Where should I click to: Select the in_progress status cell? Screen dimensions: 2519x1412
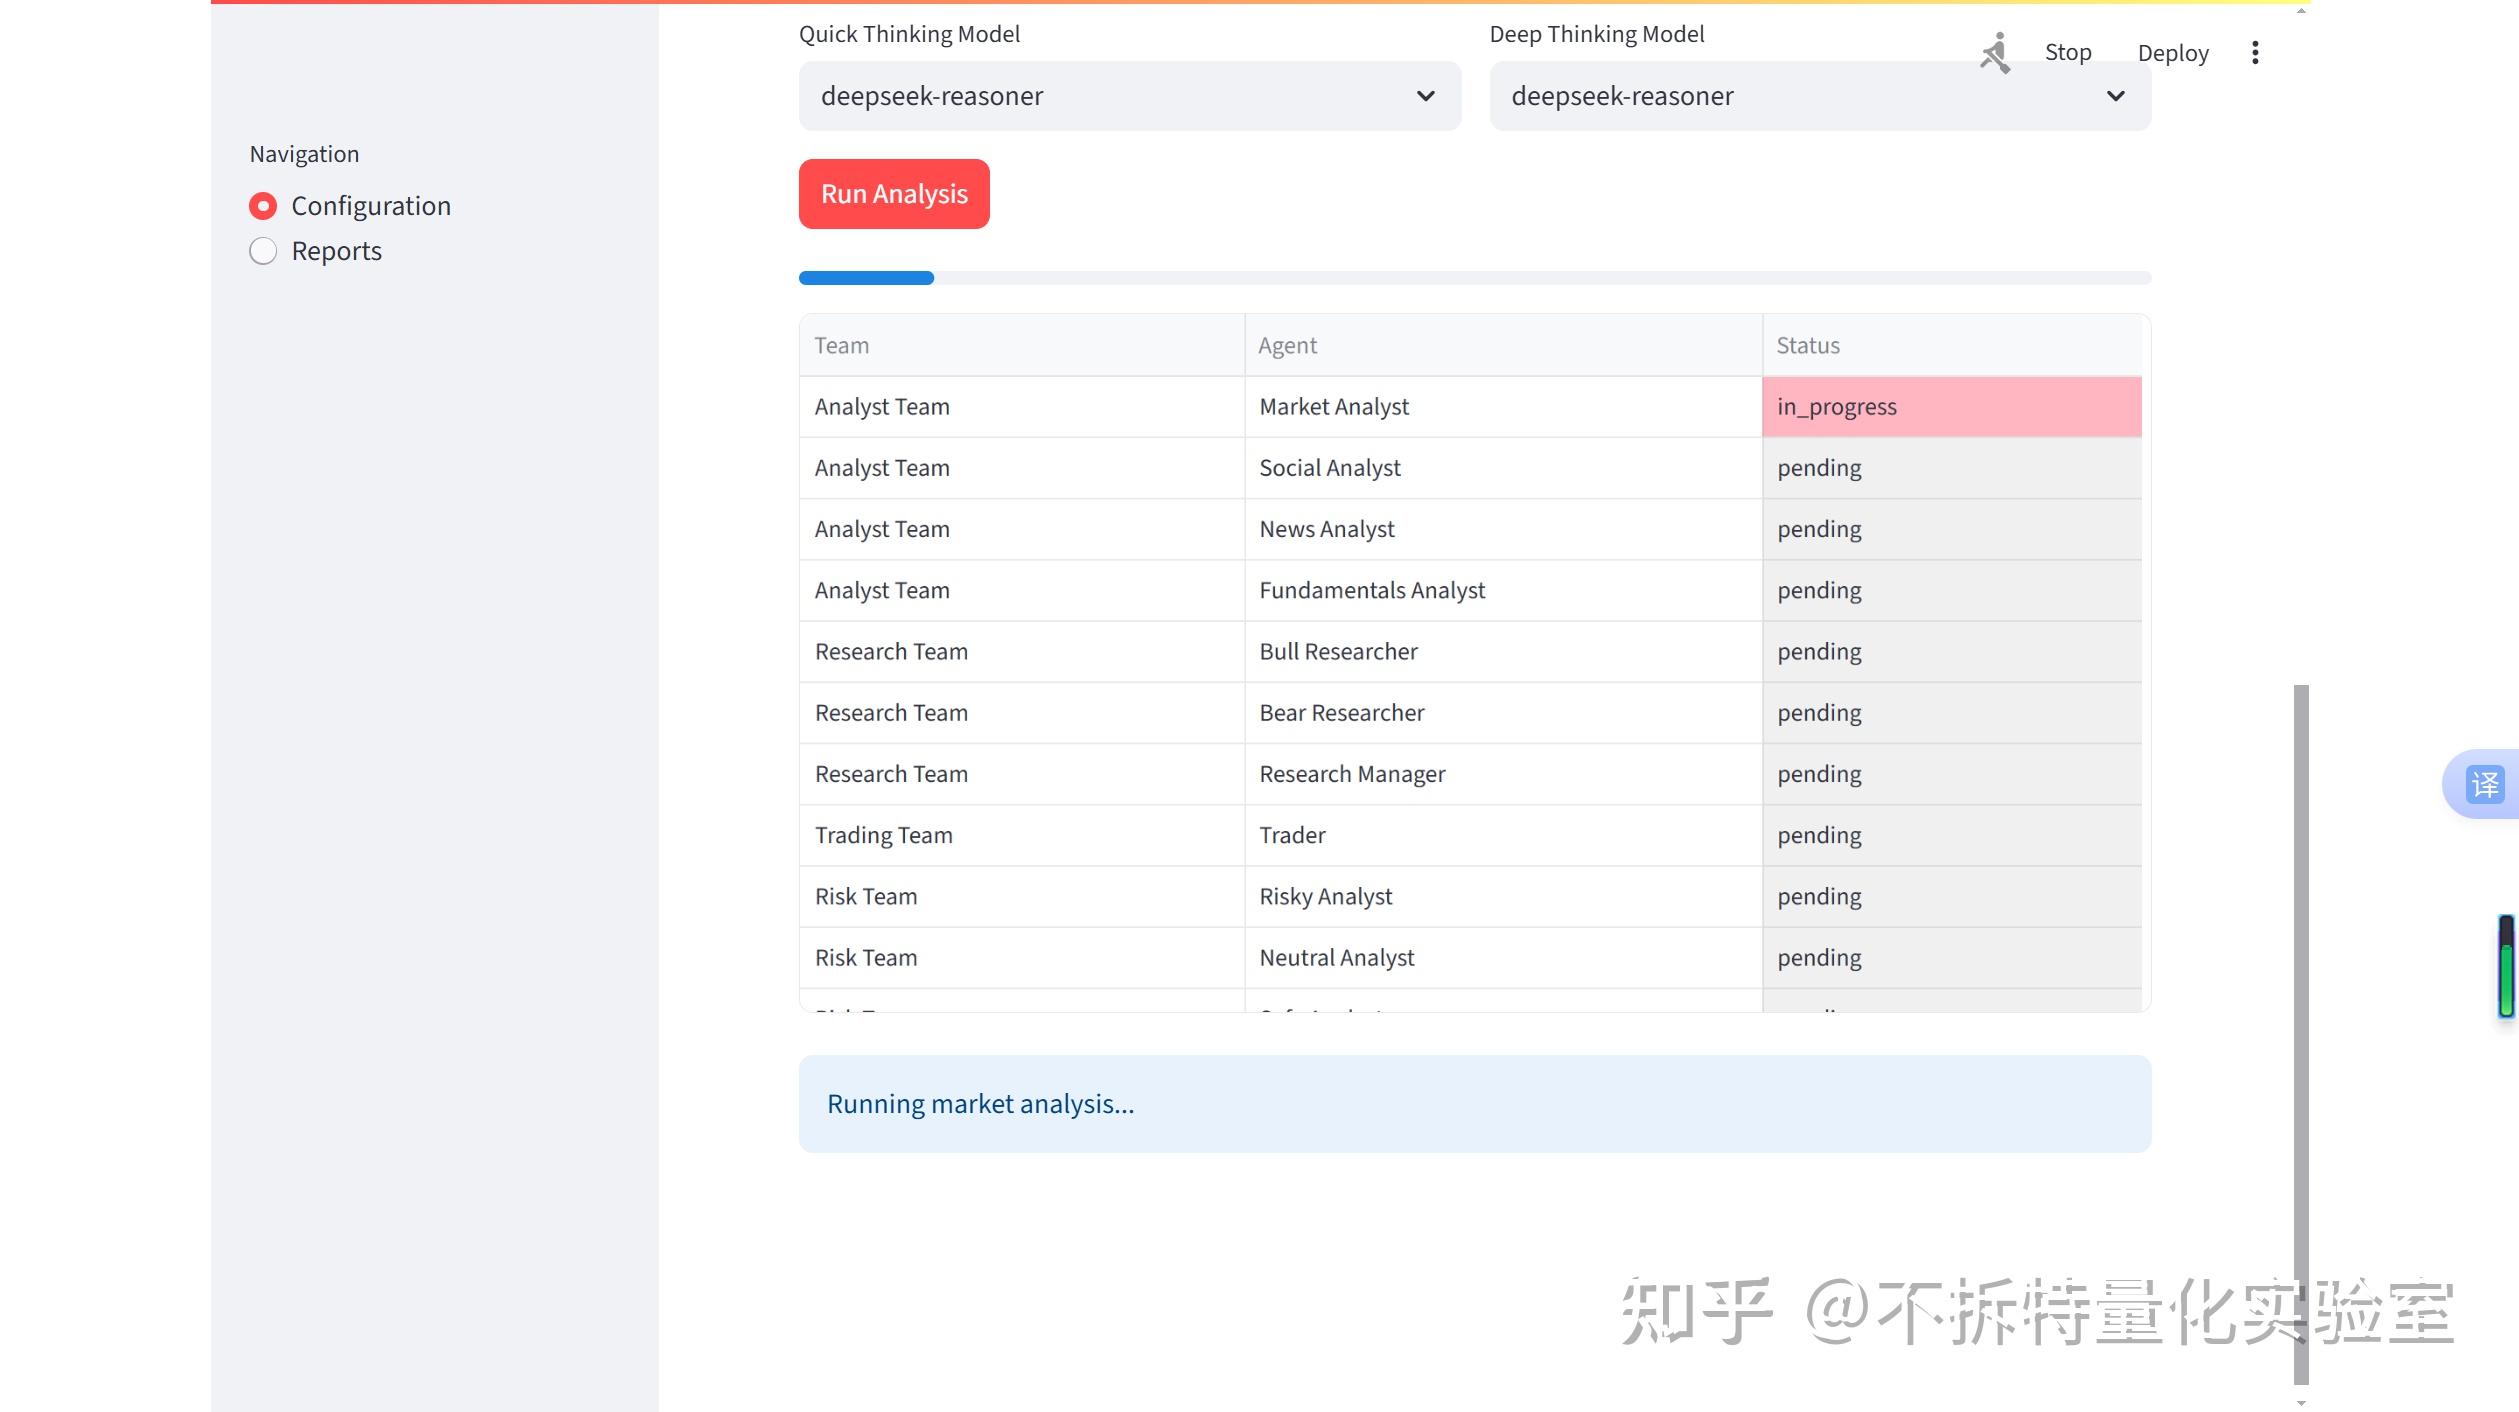[1951, 406]
